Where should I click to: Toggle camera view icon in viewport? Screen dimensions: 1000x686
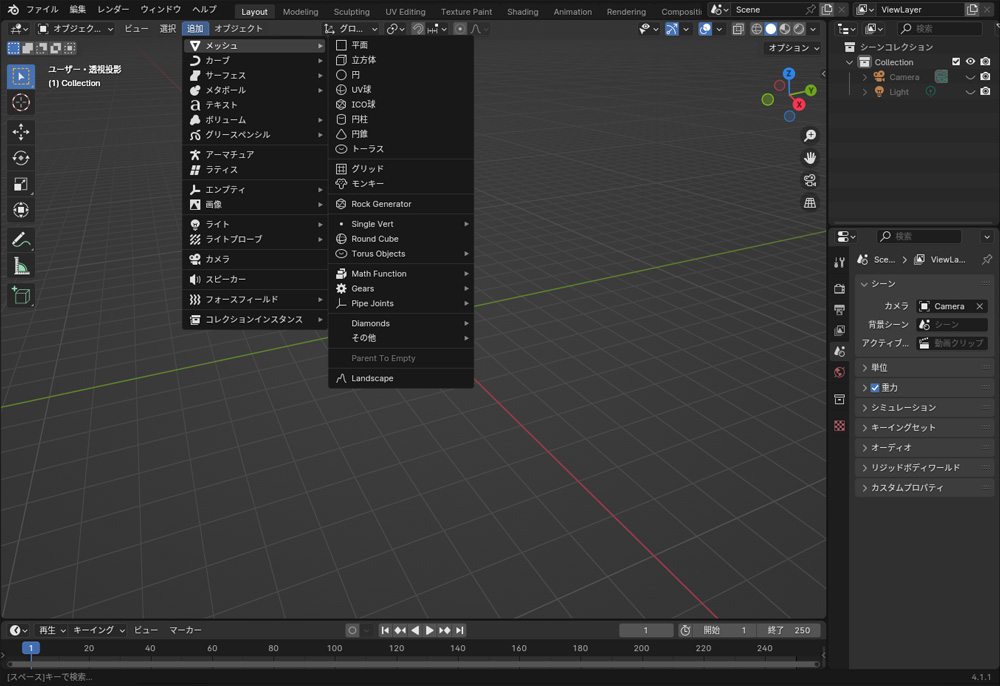click(810, 181)
